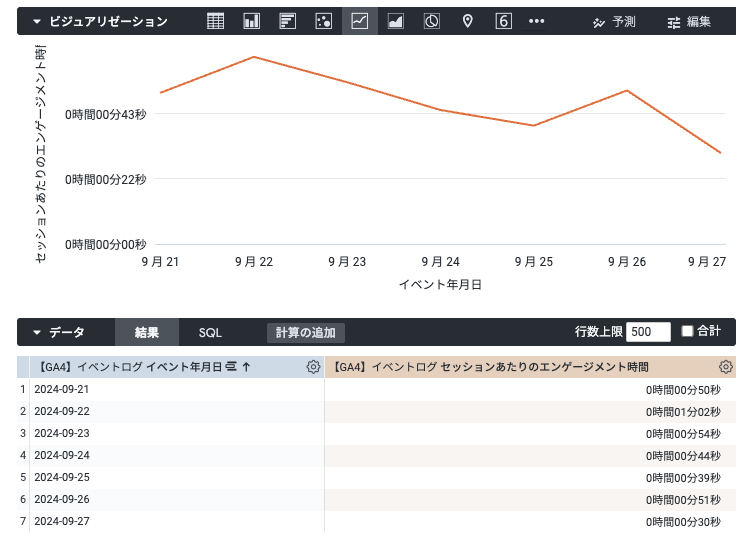Click the 行数上限 input field
The height and width of the screenshot is (547, 743).
(648, 332)
